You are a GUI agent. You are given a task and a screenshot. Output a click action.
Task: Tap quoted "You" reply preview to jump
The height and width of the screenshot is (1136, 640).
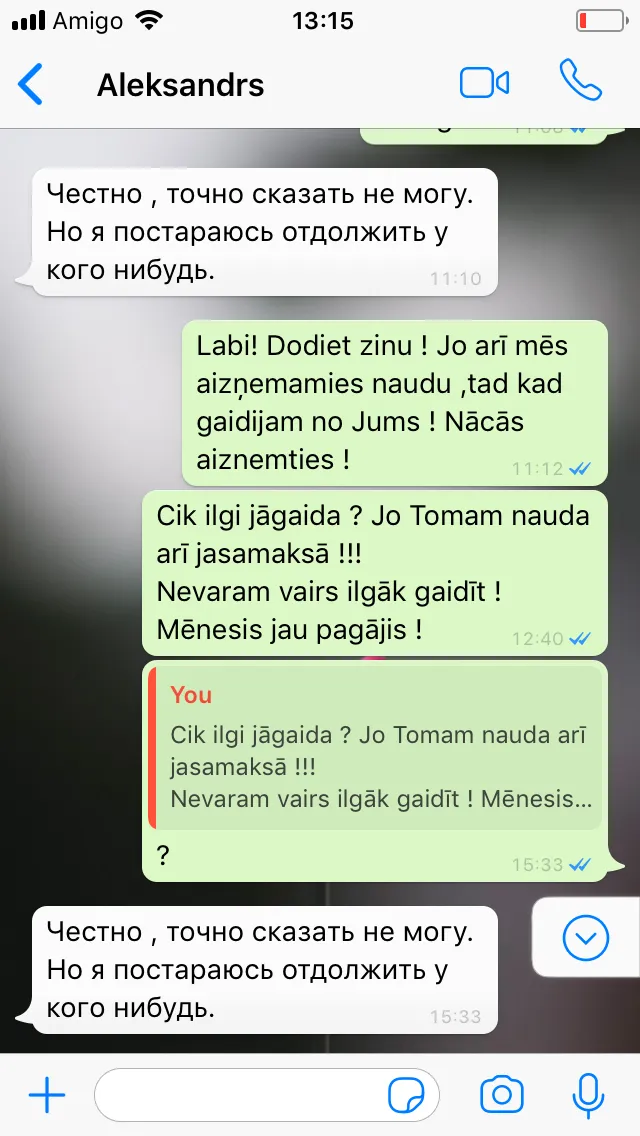coord(375,748)
